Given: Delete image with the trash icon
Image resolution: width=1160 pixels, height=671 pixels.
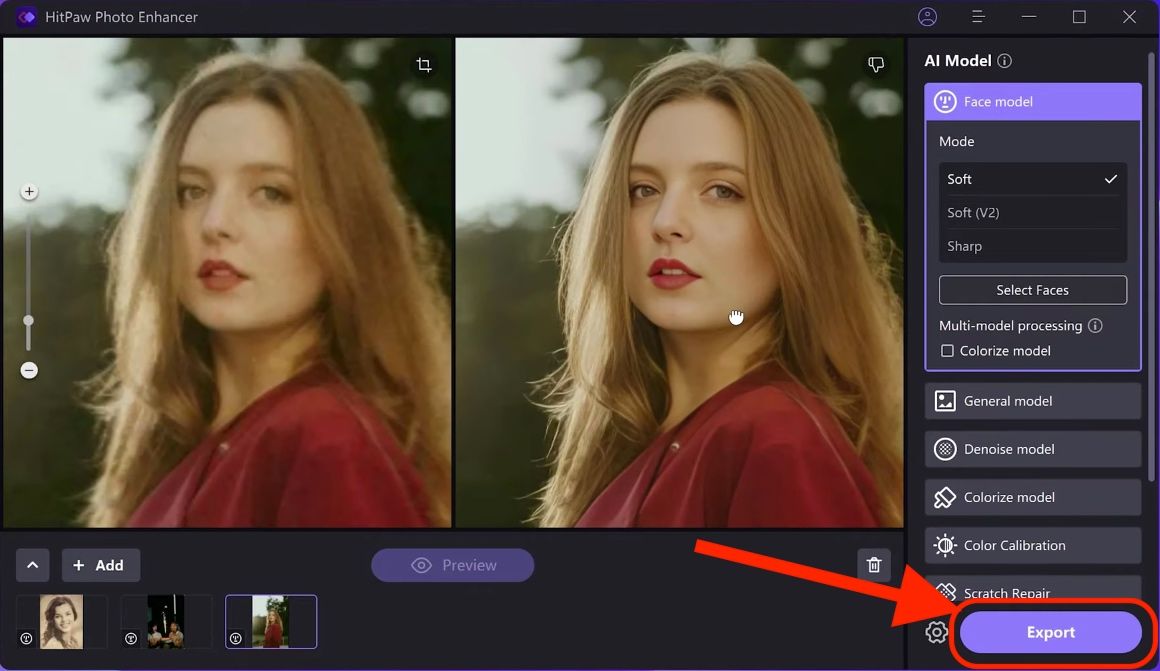Looking at the screenshot, I should (873, 565).
